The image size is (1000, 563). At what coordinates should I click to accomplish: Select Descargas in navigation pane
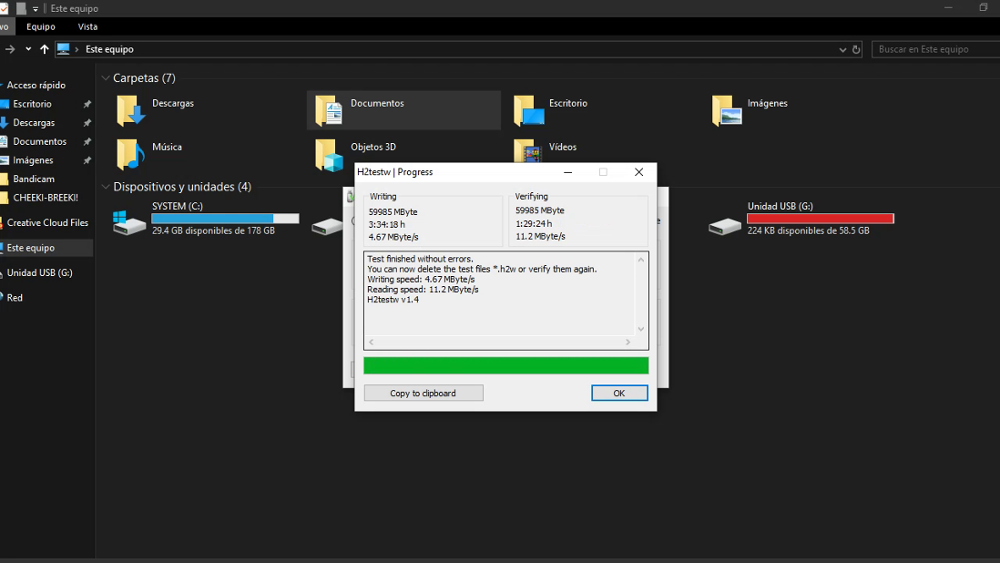pos(34,122)
